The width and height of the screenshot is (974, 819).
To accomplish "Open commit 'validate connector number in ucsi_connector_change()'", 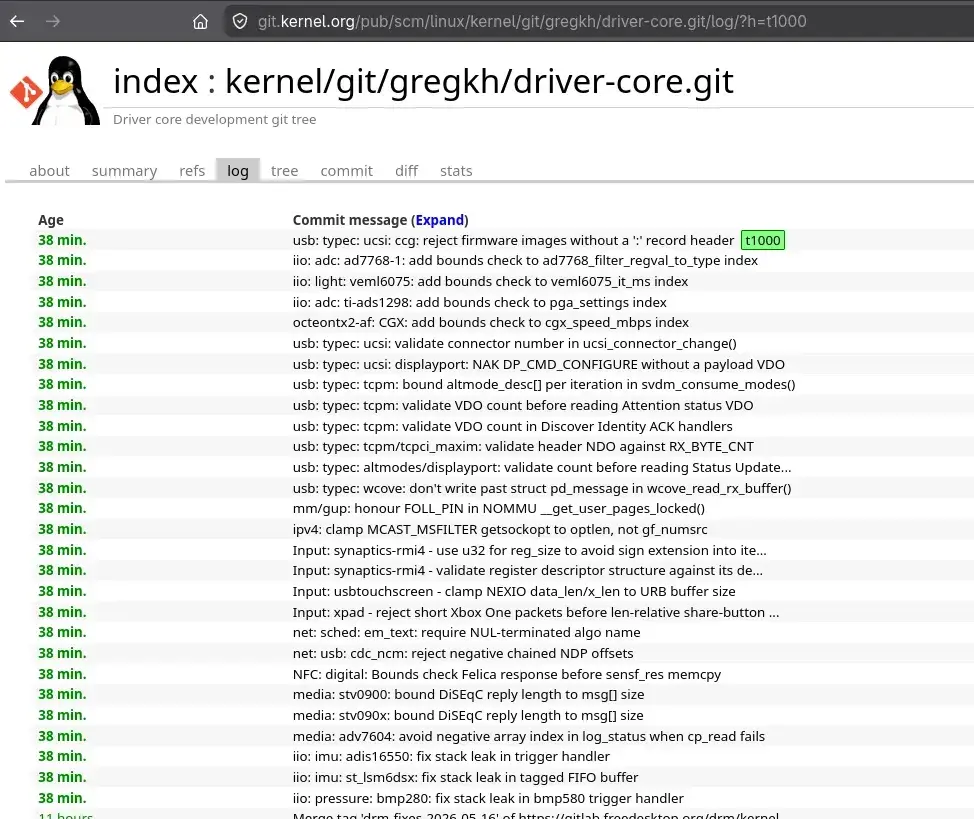I will coord(514,344).
